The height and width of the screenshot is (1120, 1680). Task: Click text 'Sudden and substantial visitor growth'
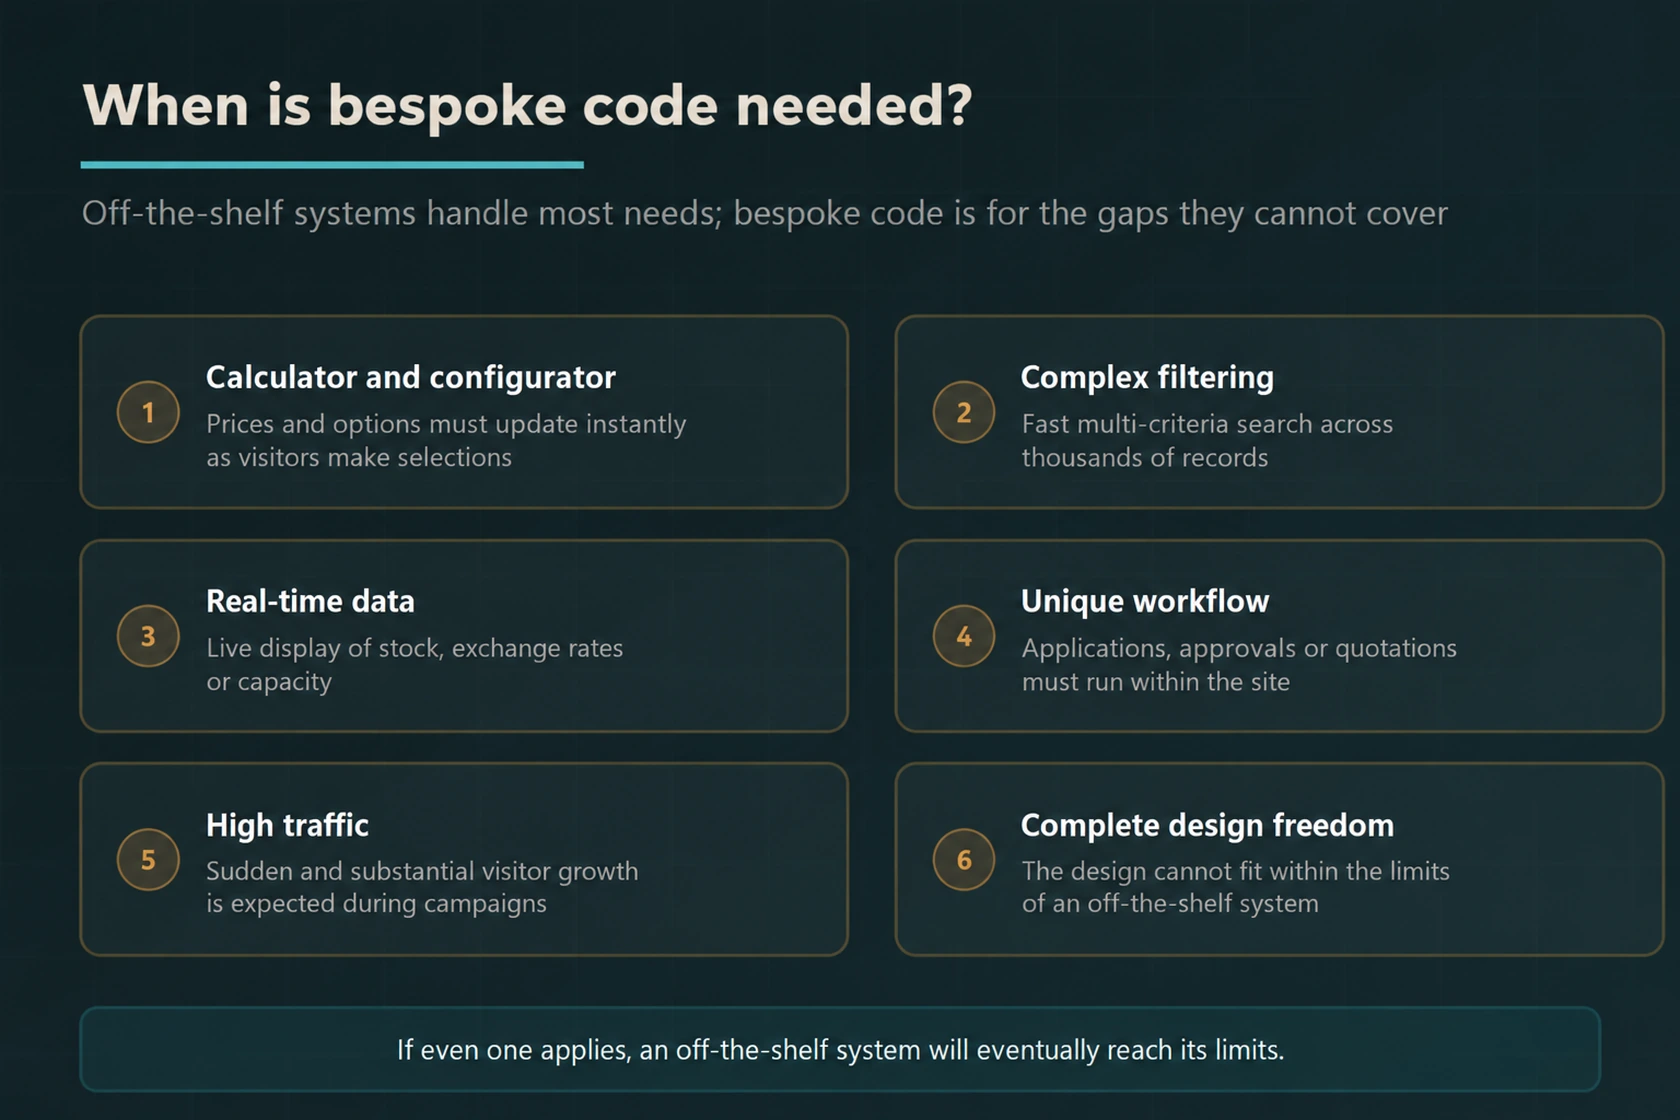tap(422, 871)
